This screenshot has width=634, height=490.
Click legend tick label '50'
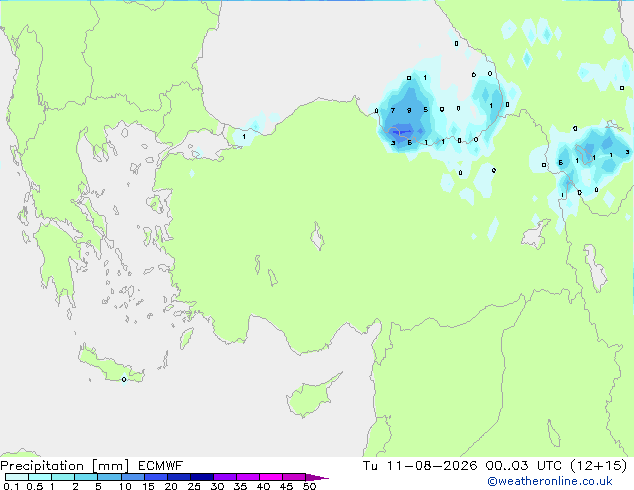click(x=310, y=486)
